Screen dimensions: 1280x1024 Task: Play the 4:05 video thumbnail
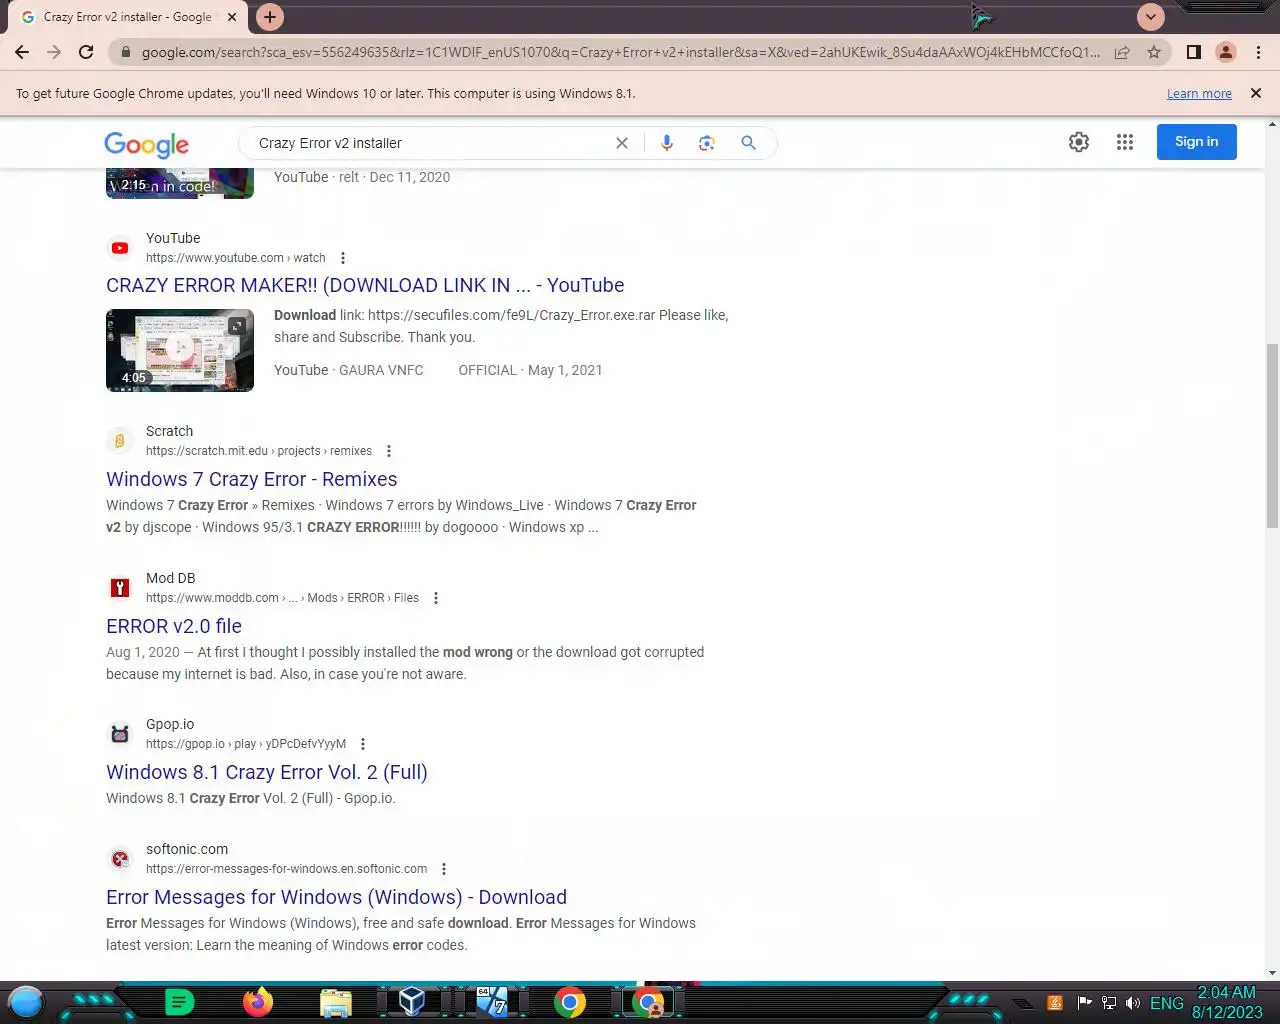[180, 350]
